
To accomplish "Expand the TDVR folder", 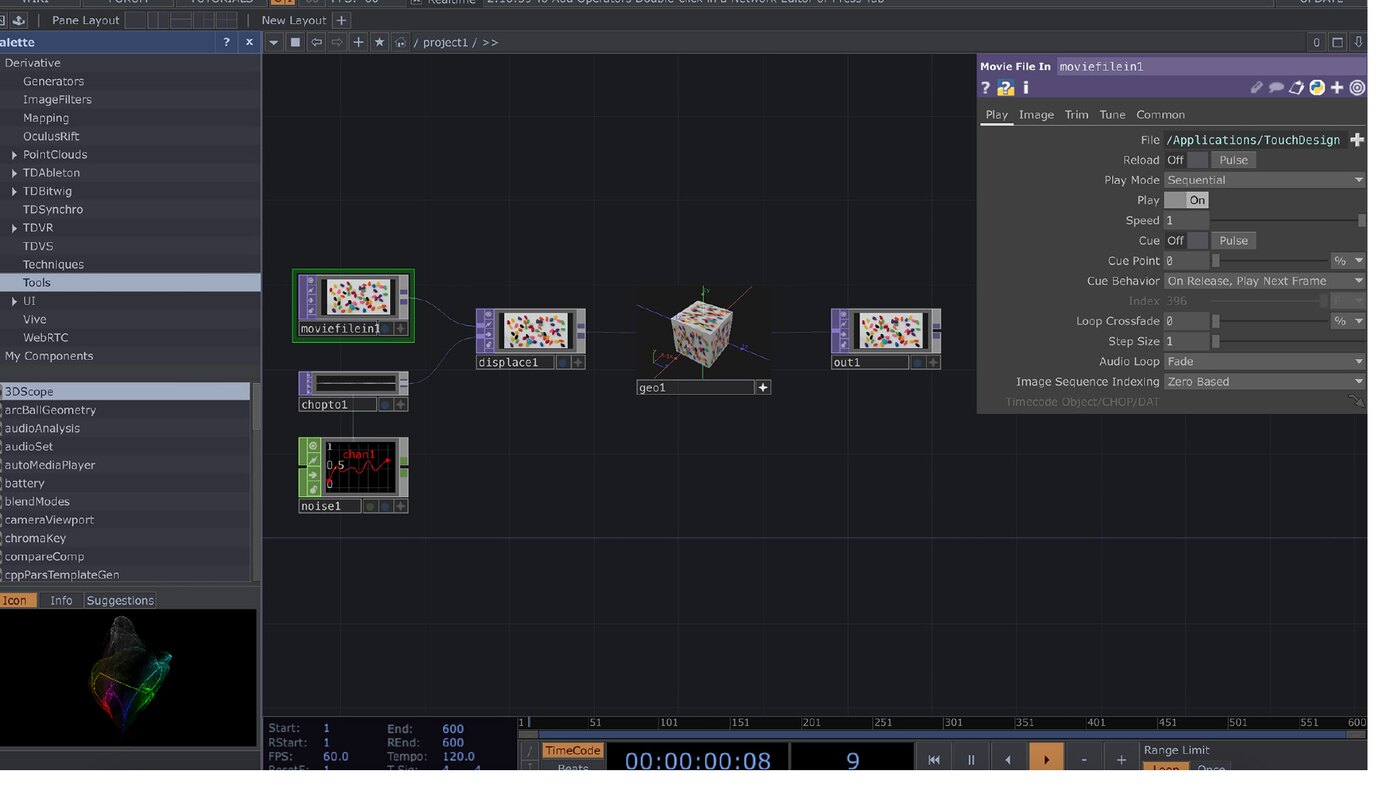I will pos(14,228).
